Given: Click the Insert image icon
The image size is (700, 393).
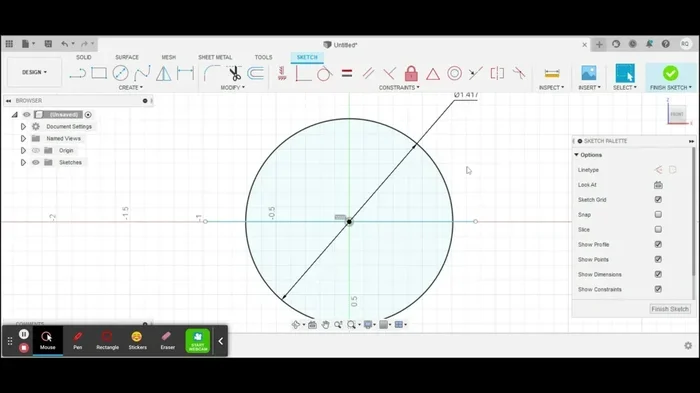Looking at the screenshot, I should point(589,73).
